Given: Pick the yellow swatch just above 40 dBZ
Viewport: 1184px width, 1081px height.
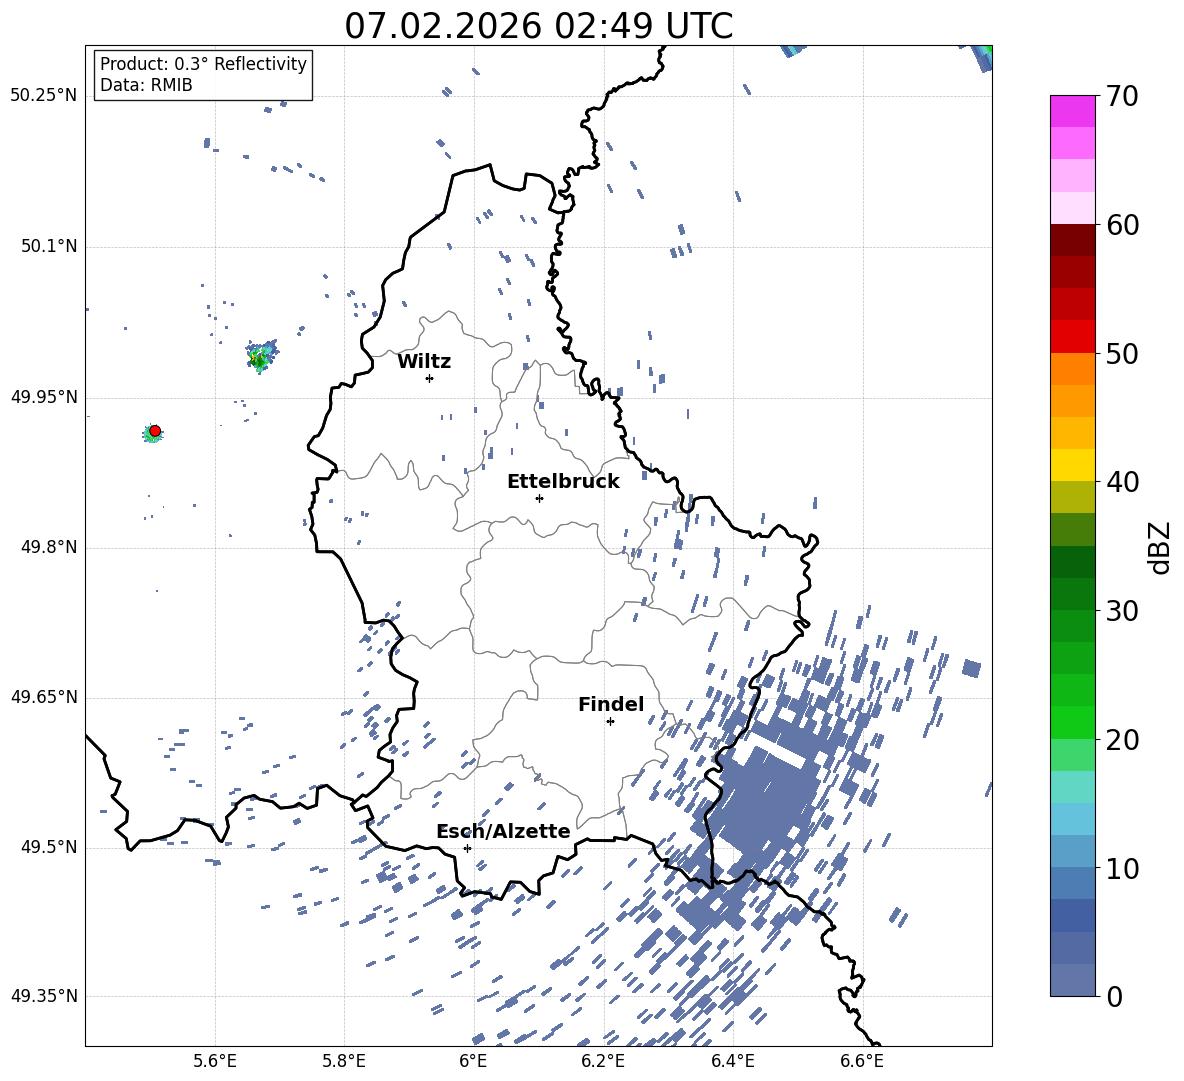Looking at the screenshot, I should 1072,466.
